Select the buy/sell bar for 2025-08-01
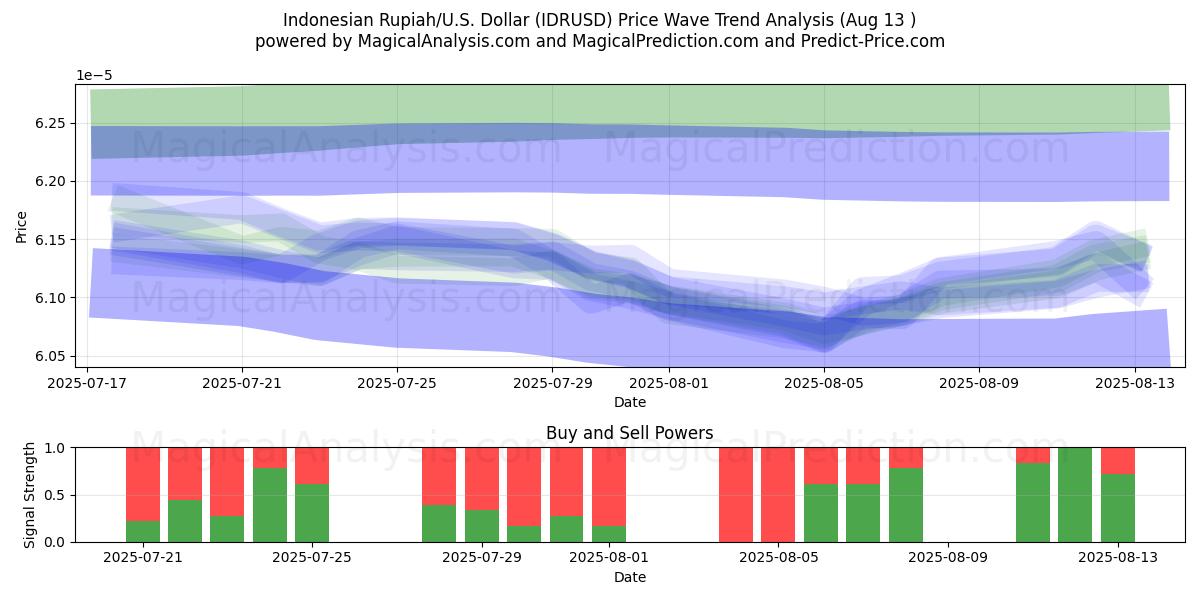1200x600 pixels. pyautogui.click(x=609, y=495)
